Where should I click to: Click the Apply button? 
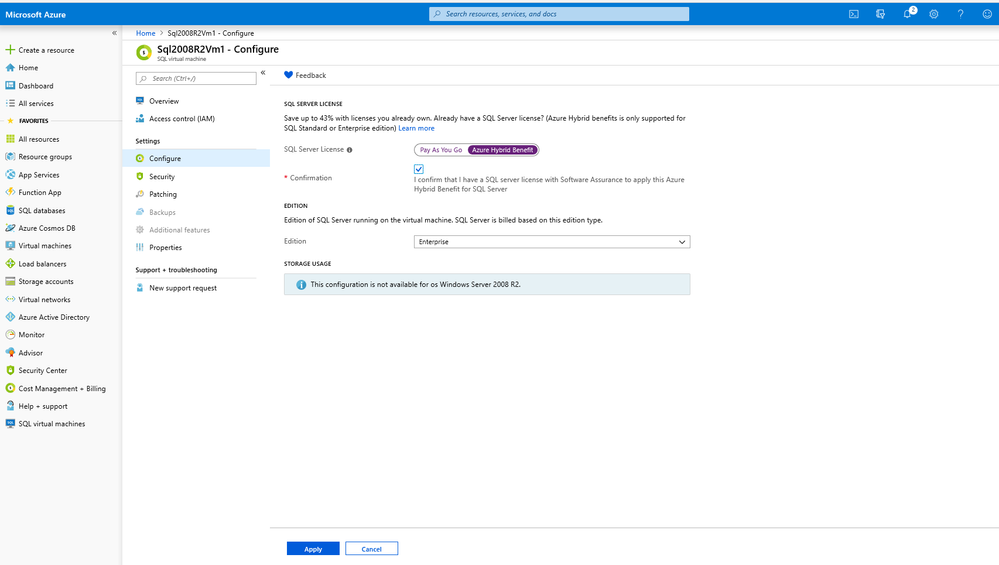313,548
